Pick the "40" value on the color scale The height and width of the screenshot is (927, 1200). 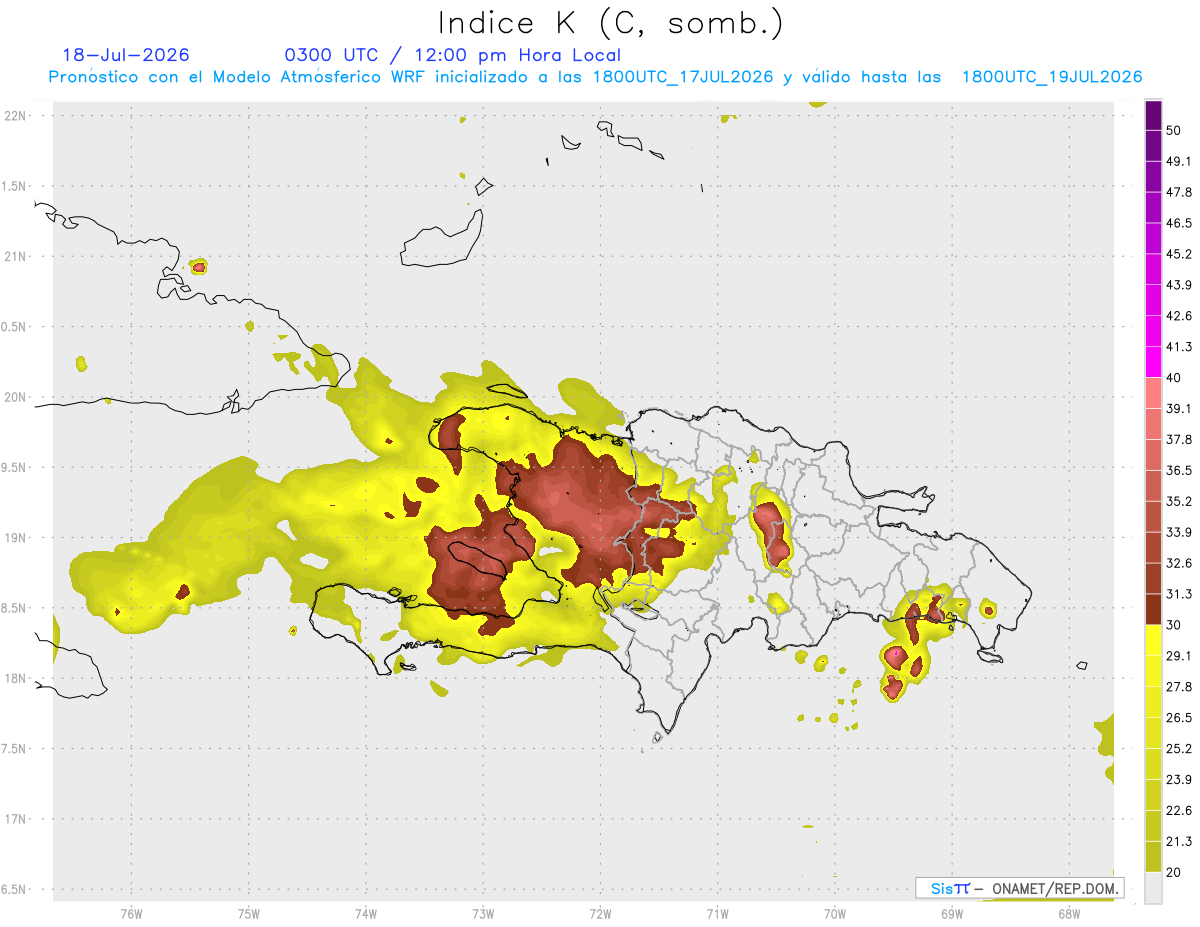click(1174, 378)
